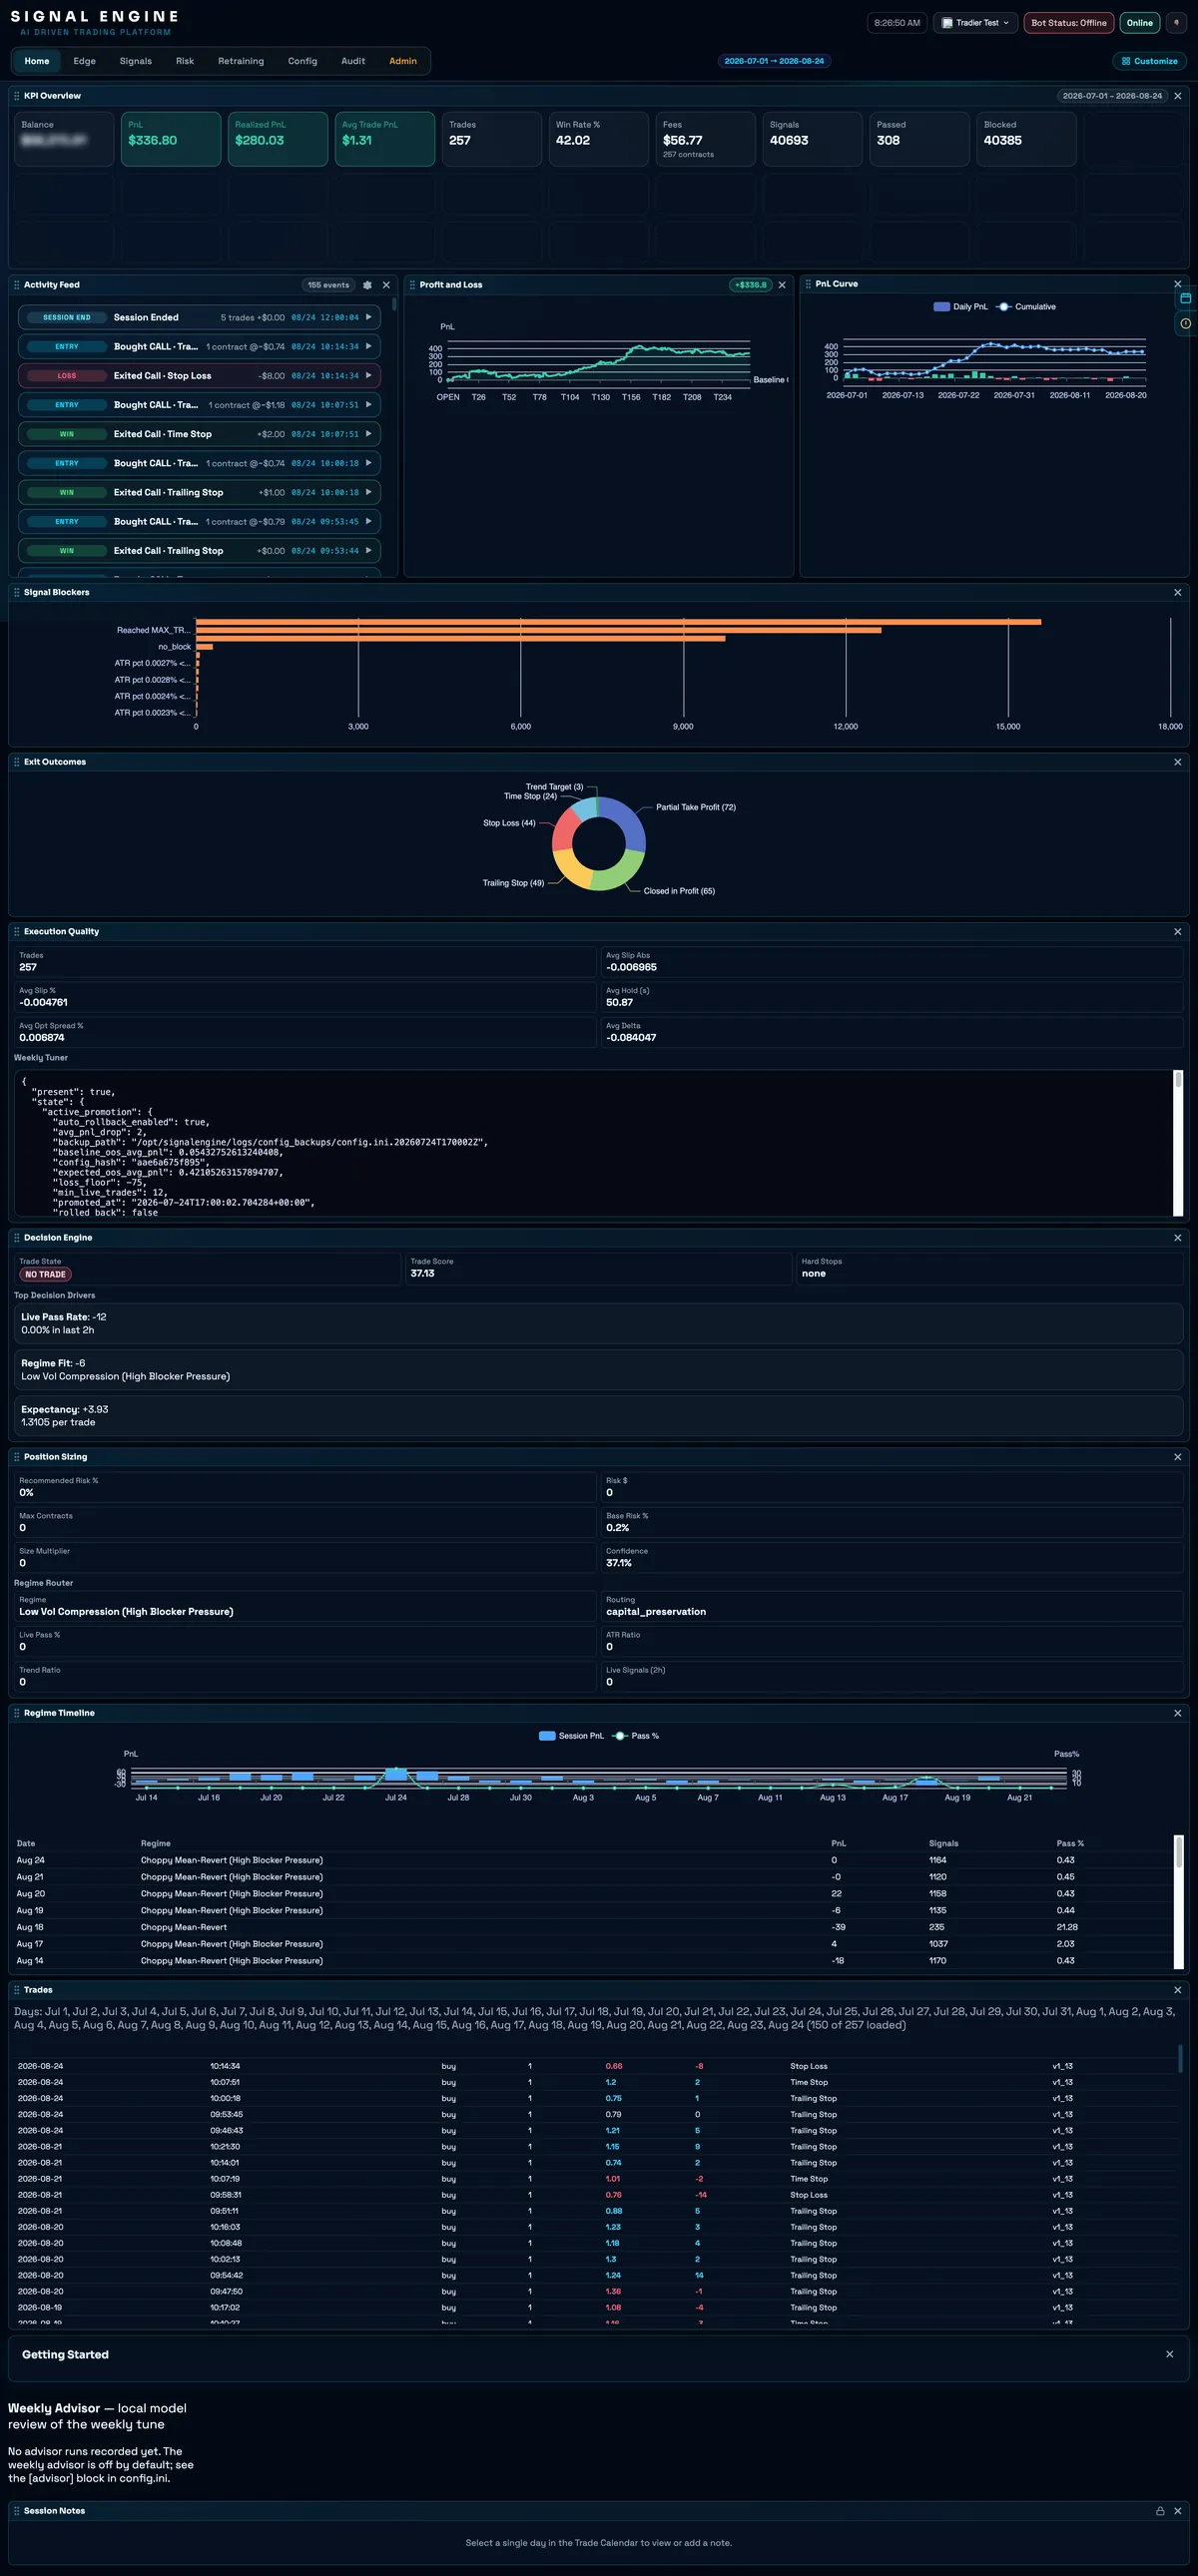Select the Config tab
The width and height of the screenshot is (1198, 2576).
tap(302, 61)
